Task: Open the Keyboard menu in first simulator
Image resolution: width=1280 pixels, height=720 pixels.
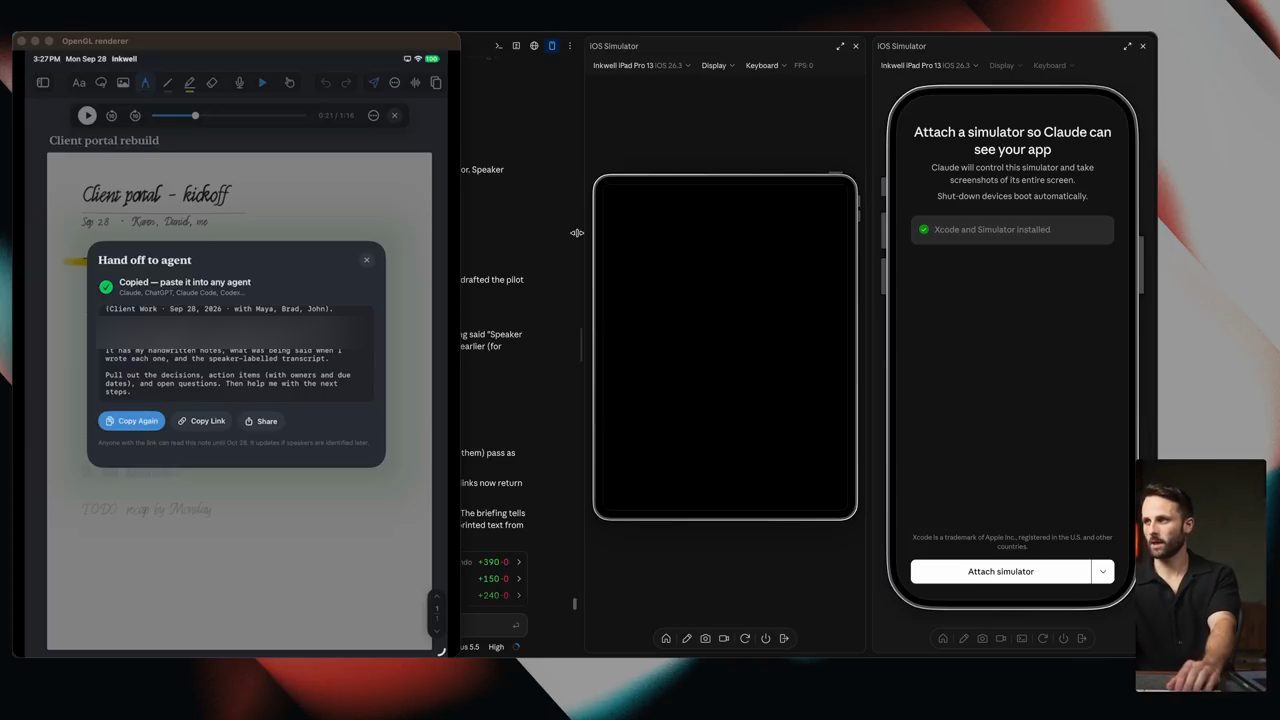Action: point(766,66)
